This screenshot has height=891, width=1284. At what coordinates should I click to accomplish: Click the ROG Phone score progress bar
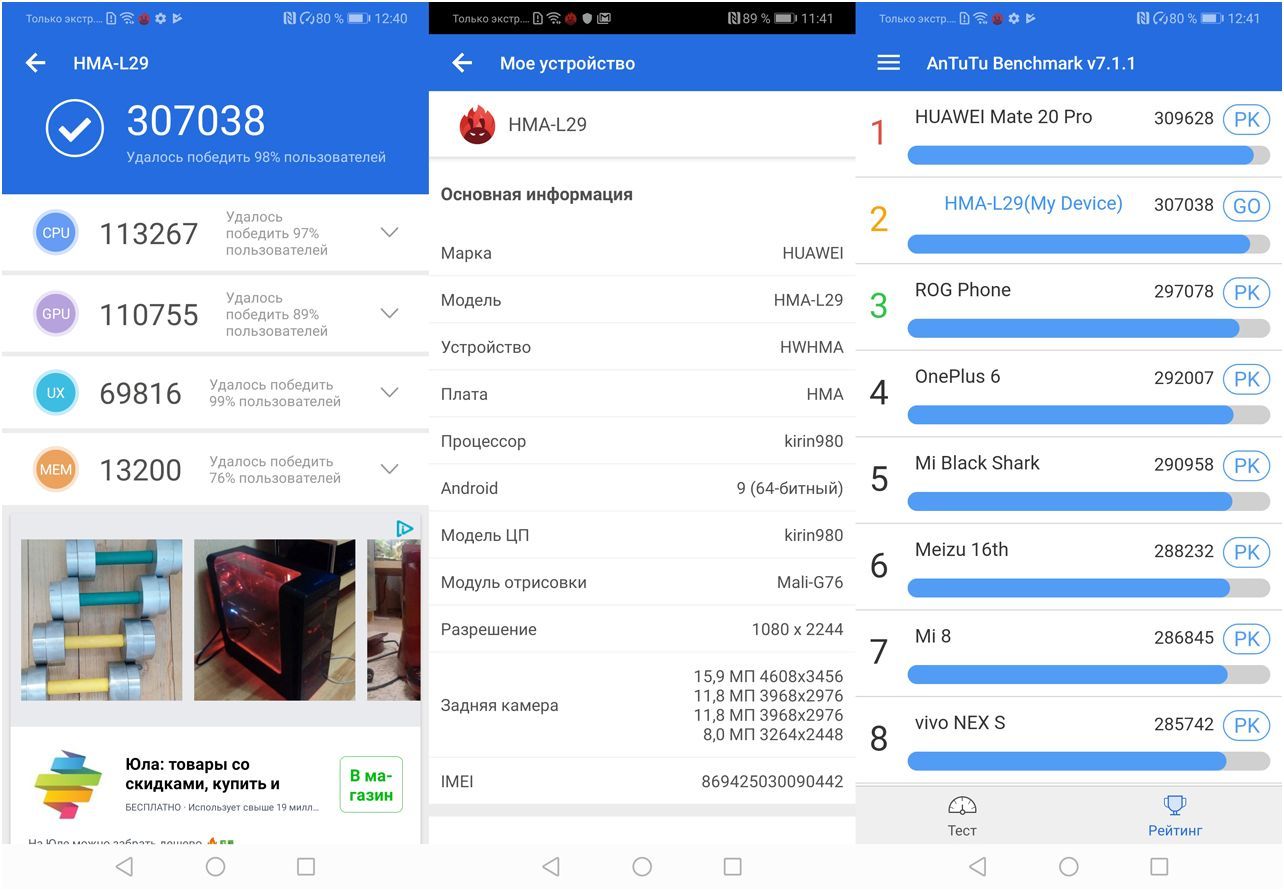1087,328
